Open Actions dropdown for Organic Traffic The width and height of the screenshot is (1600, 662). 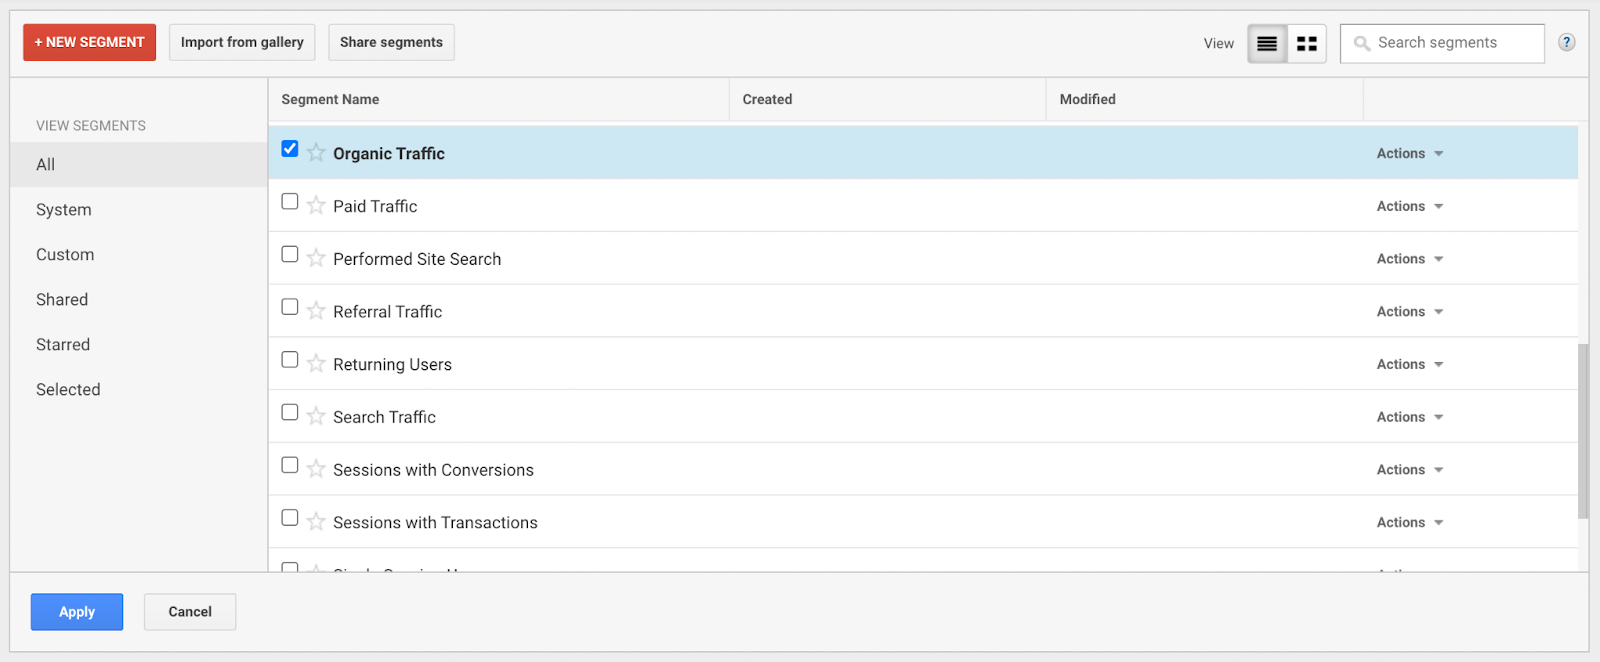pyautogui.click(x=1410, y=154)
